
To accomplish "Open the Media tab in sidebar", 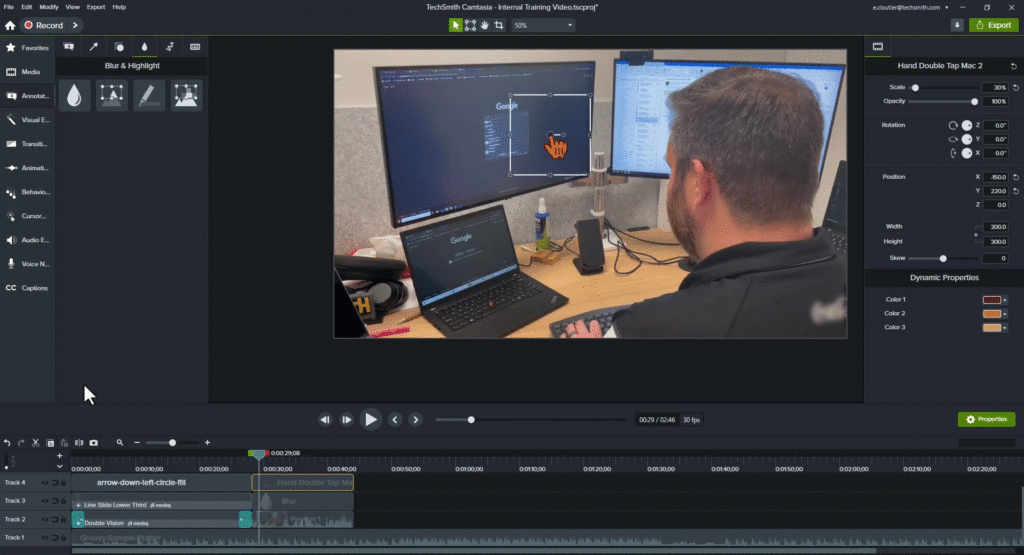I will point(27,72).
